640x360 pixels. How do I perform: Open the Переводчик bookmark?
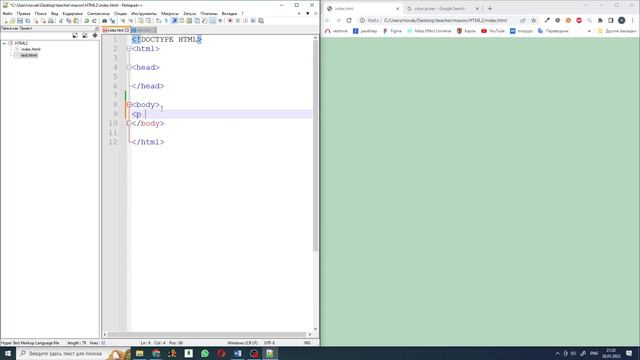553,31
